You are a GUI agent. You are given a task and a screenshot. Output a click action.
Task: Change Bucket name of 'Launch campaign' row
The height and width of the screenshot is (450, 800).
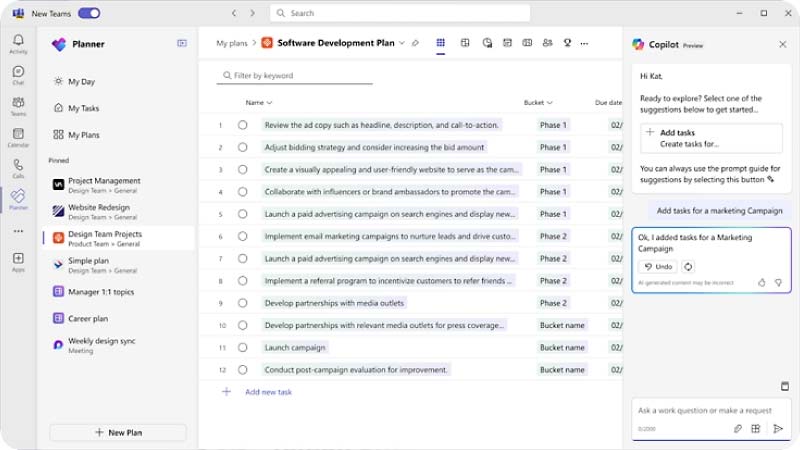(x=562, y=347)
